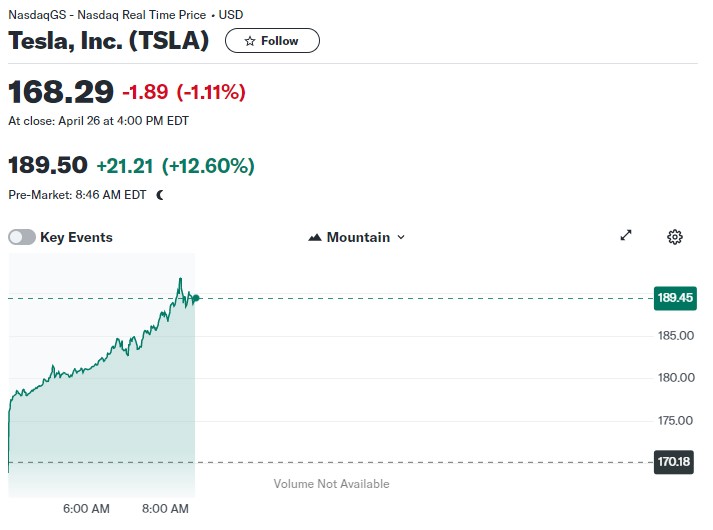Click the 175.00 price axis label
The width and height of the screenshot is (713, 530).
pos(675,420)
